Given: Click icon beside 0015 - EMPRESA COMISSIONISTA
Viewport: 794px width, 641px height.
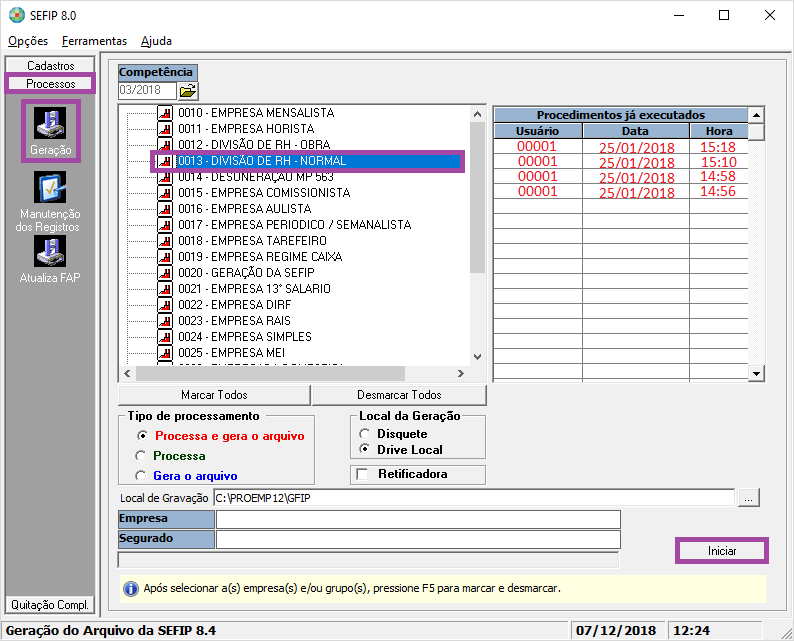Looking at the screenshot, I should coord(165,193).
